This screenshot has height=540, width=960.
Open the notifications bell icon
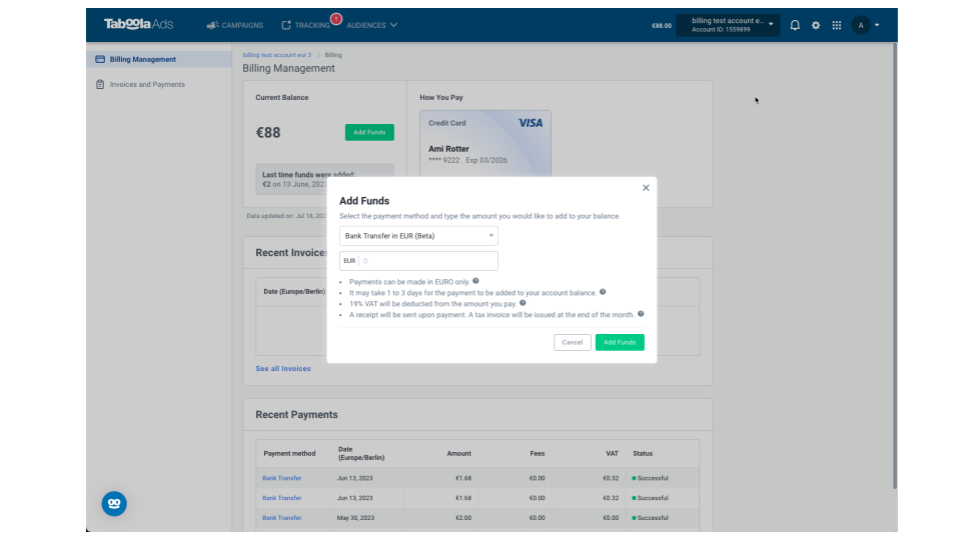pos(795,25)
